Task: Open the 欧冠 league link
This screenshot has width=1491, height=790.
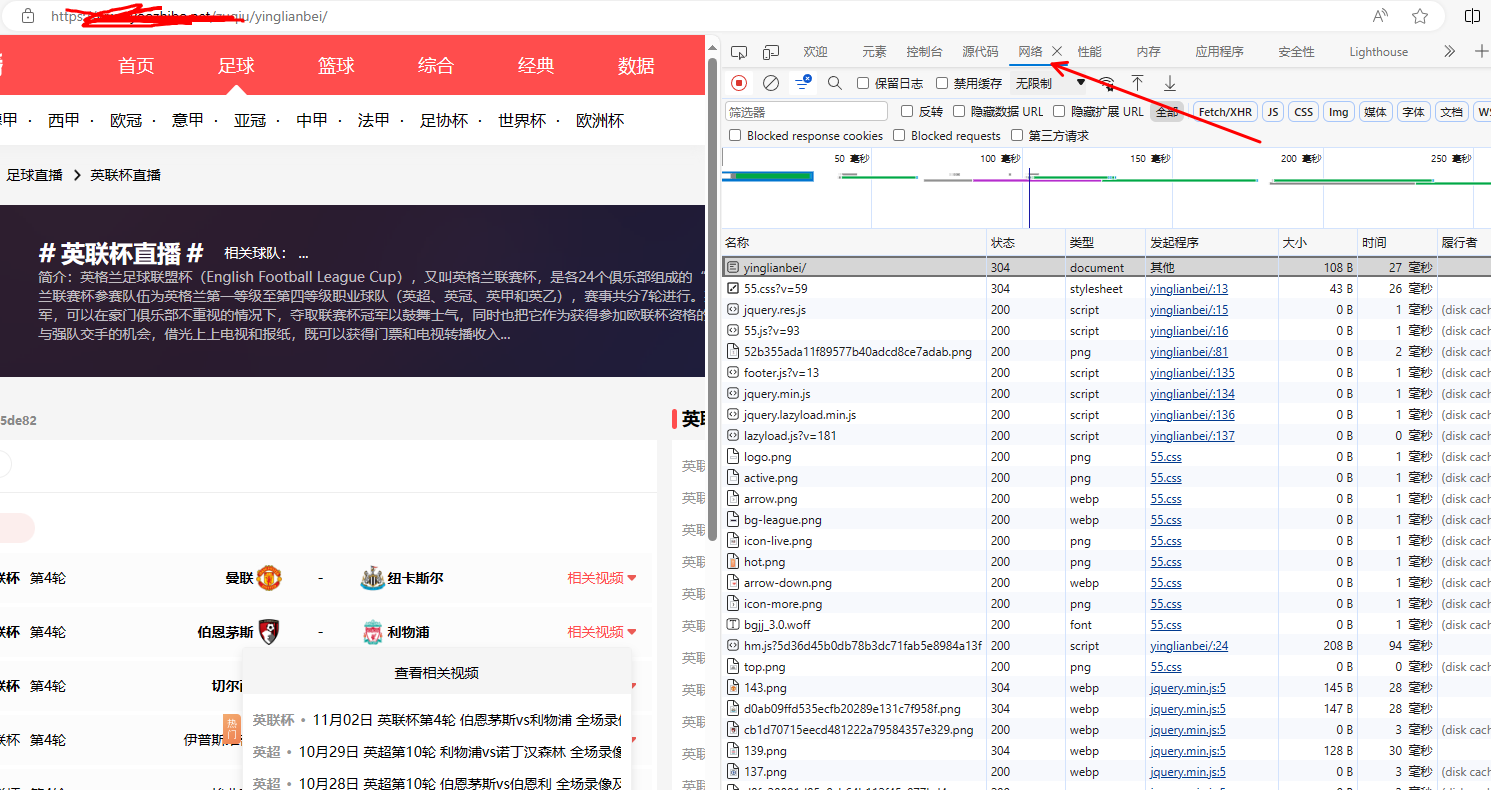Action: (126, 120)
